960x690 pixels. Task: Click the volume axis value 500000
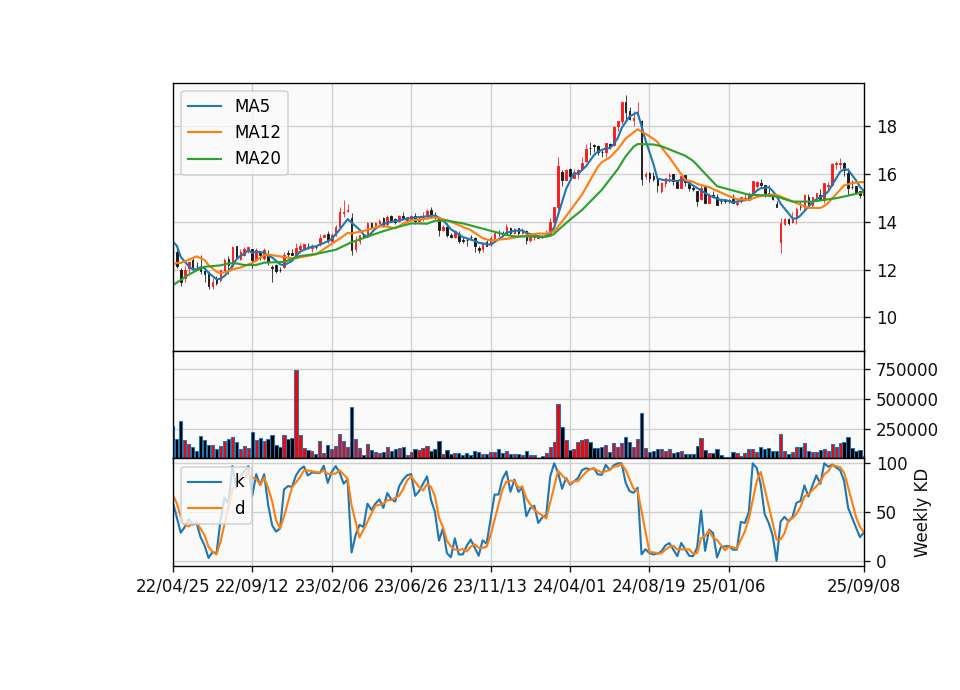(x=907, y=400)
